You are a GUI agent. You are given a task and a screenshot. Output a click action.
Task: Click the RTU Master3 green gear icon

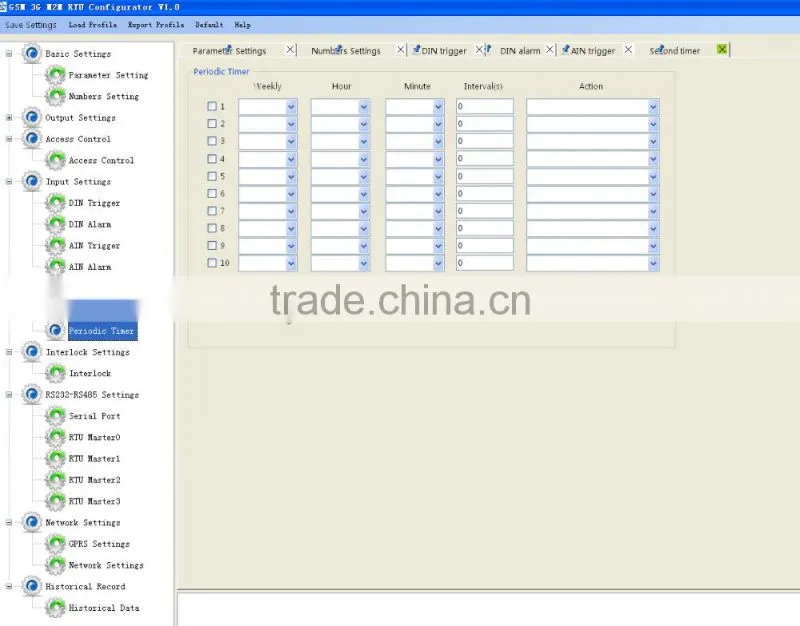click(55, 501)
